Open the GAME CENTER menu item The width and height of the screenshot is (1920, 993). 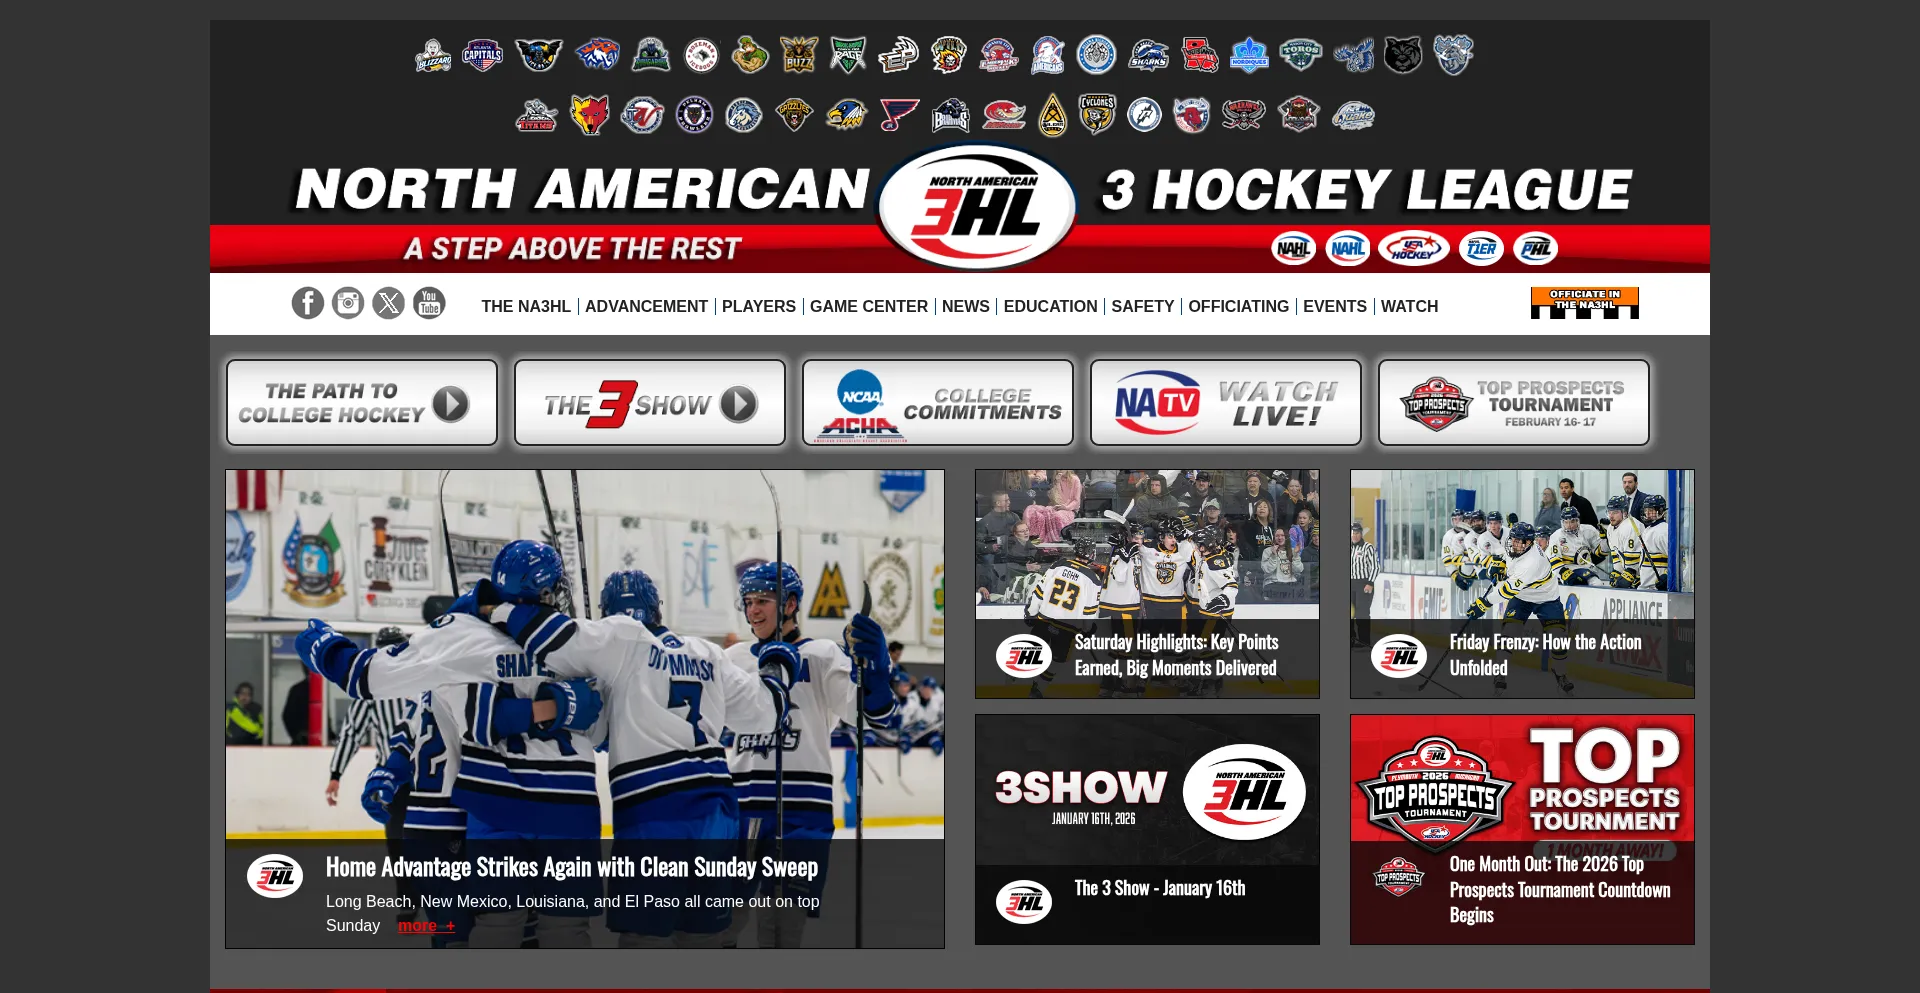click(869, 307)
